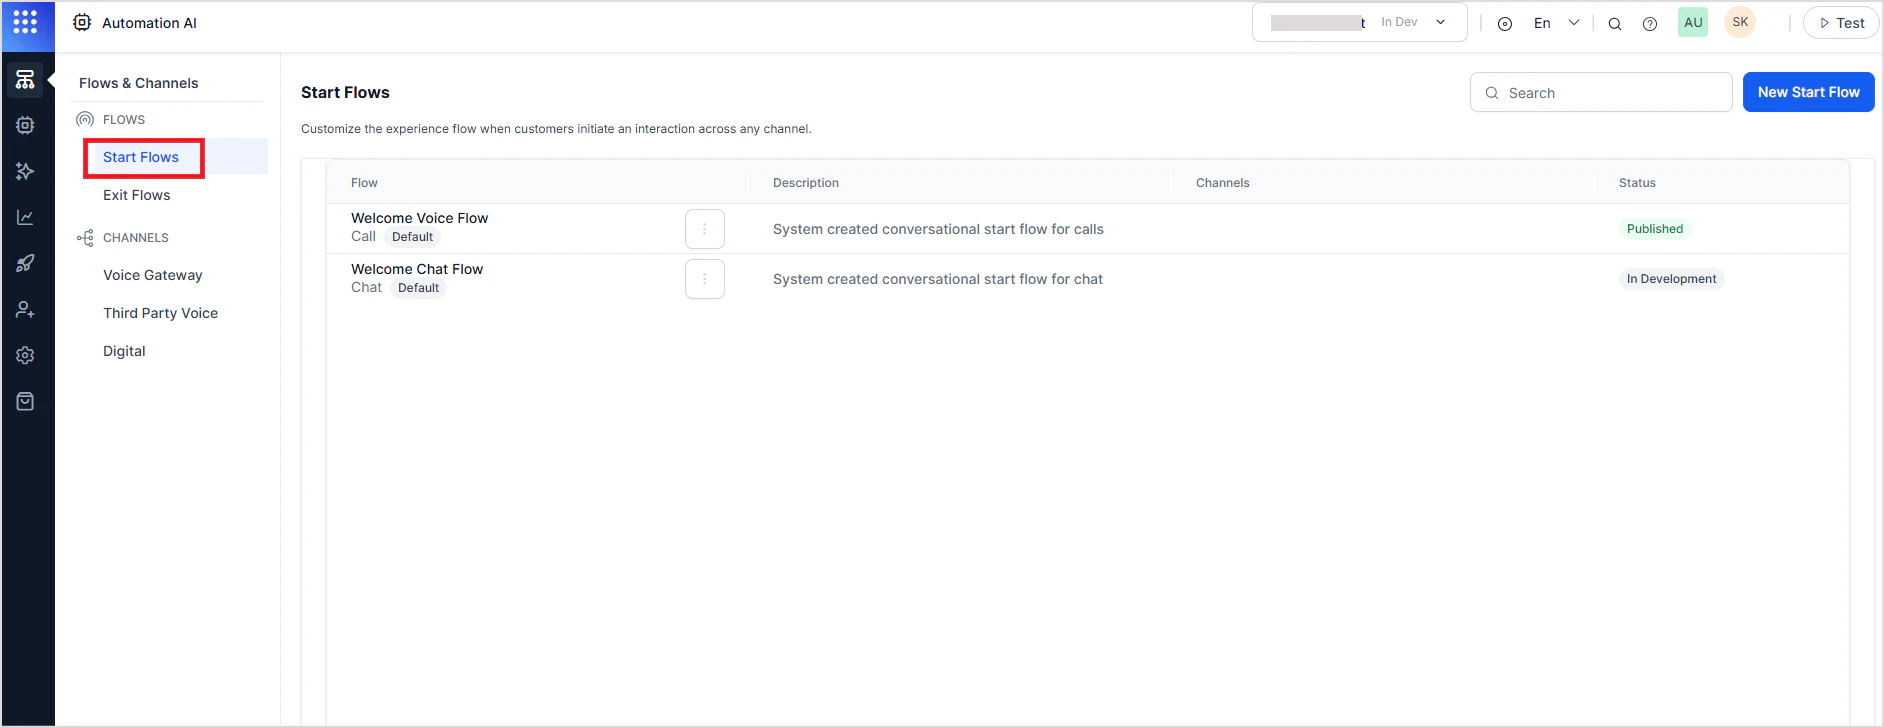
Task: Open options menu for Welcome Chat Flow
Action: 705,279
